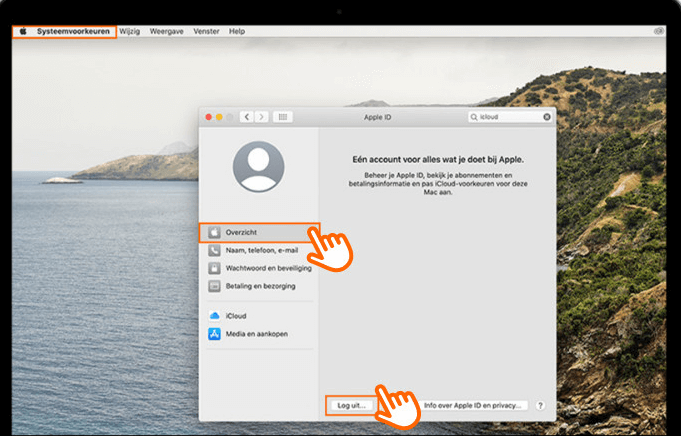Image resolution: width=682 pixels, height=436 pixels.
Task: Click the Apple ID window title
Action: coord(378,117)
